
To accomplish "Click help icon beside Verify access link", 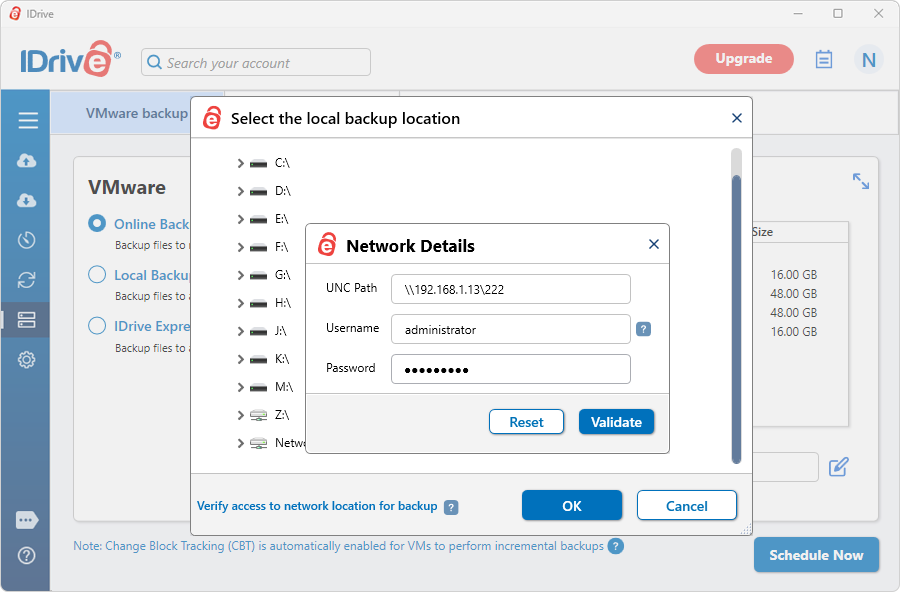I will (451, 507).
